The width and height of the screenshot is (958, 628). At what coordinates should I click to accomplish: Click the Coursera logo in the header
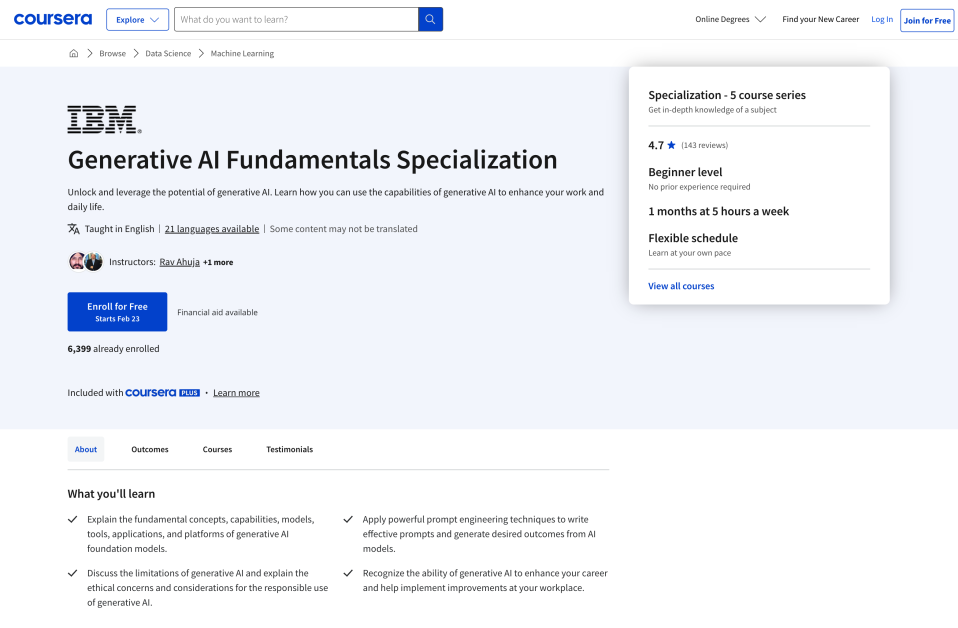click(x=52, y=19)
